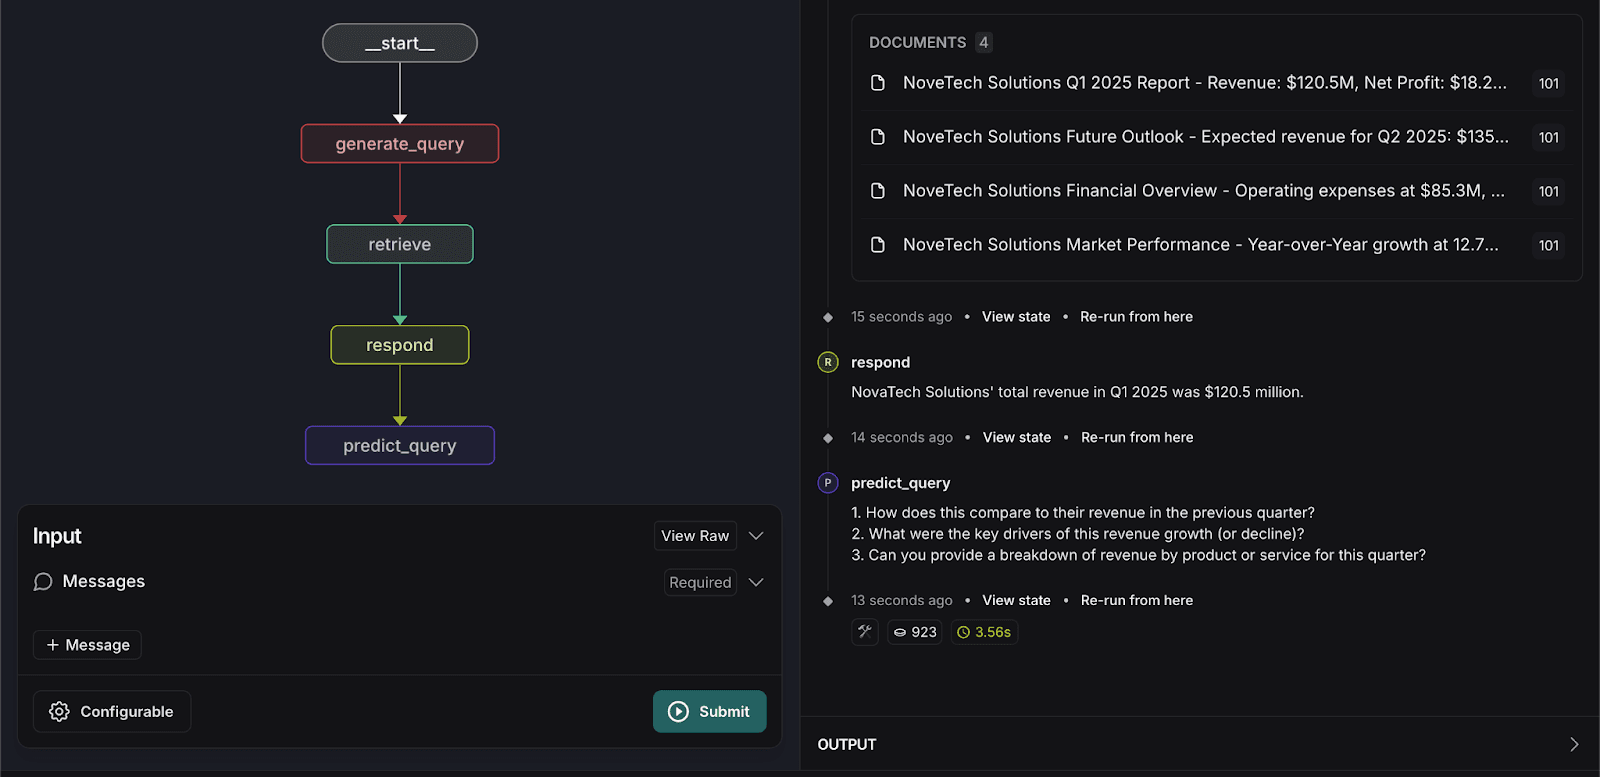The height and width of the screenshot is (777, 1600).
Task: Add a new message with + Message
Action: (x=88, y=645)
